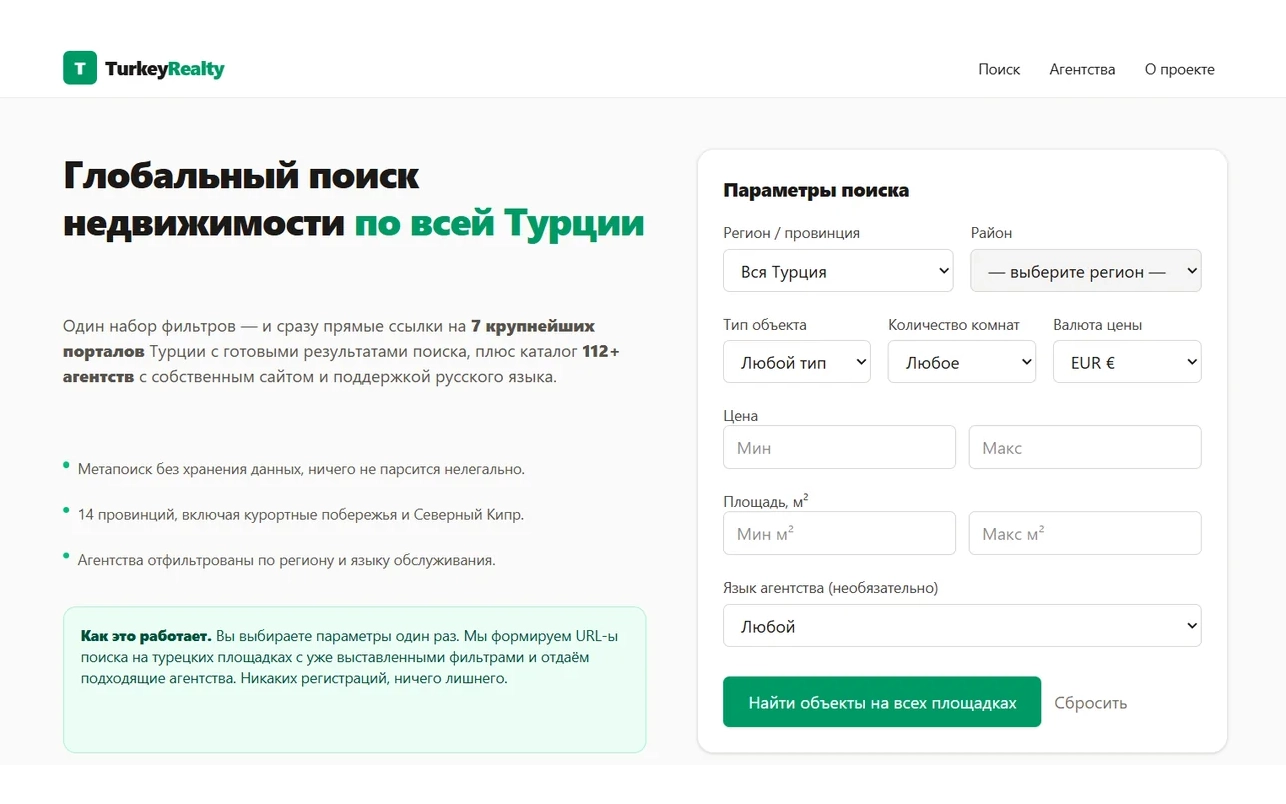Image resolution: width=1286 pixels, height=804 pixels.
Task: Click the green 'по всей Турции' text
Action: [x=499, y=223]
